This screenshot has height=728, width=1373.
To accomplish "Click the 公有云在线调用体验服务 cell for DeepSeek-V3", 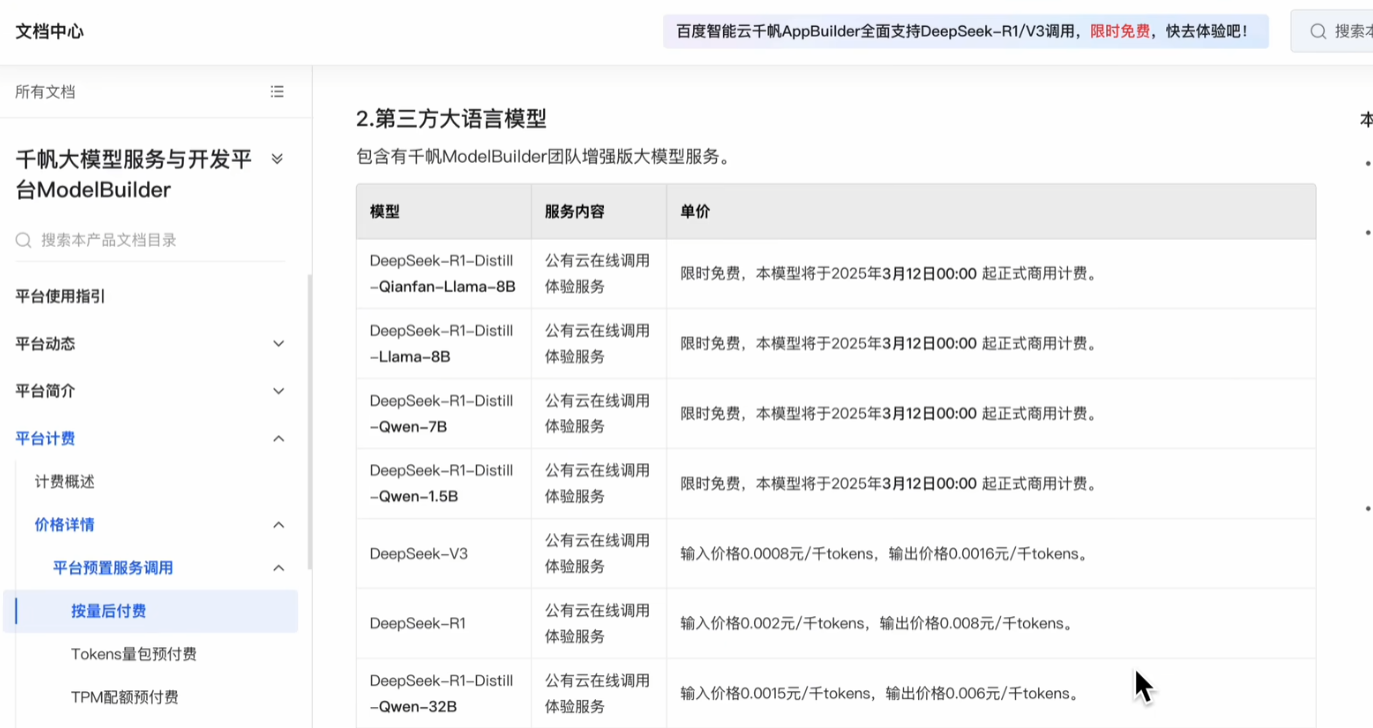I will [598, 553].
